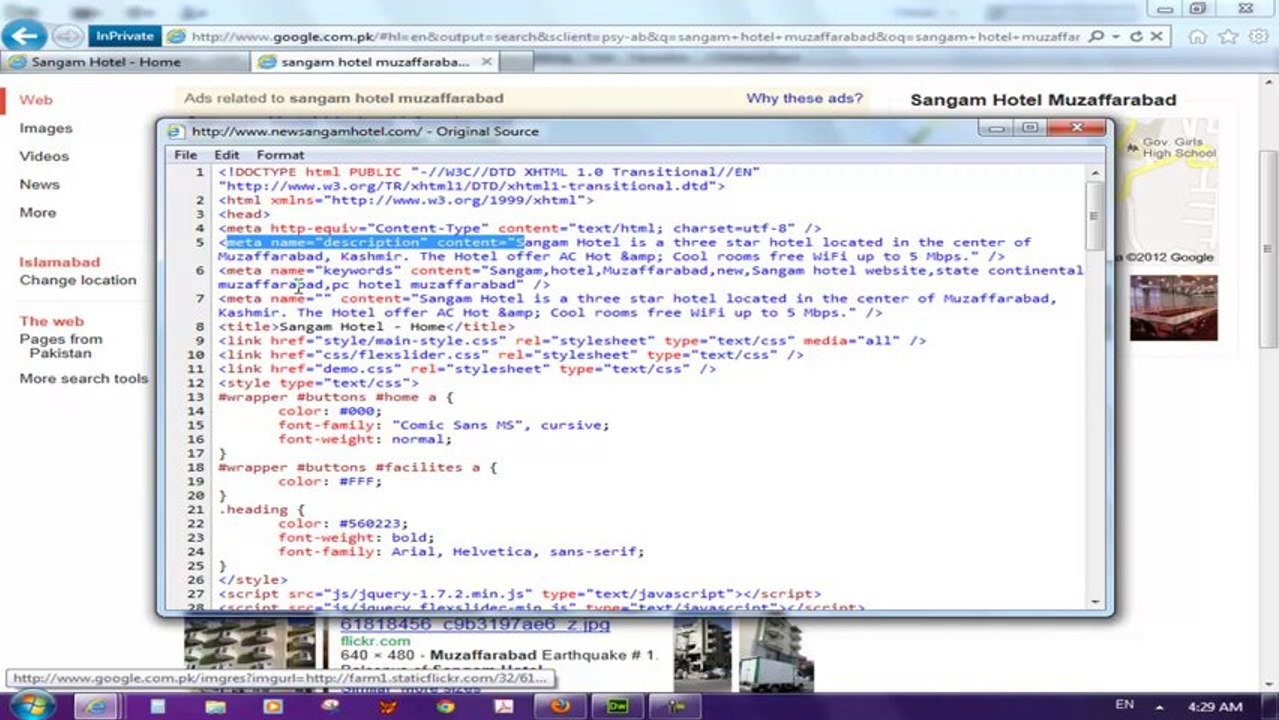
Task: Click the 4:29 AM taskbar clock
Action: (1215, 706)
